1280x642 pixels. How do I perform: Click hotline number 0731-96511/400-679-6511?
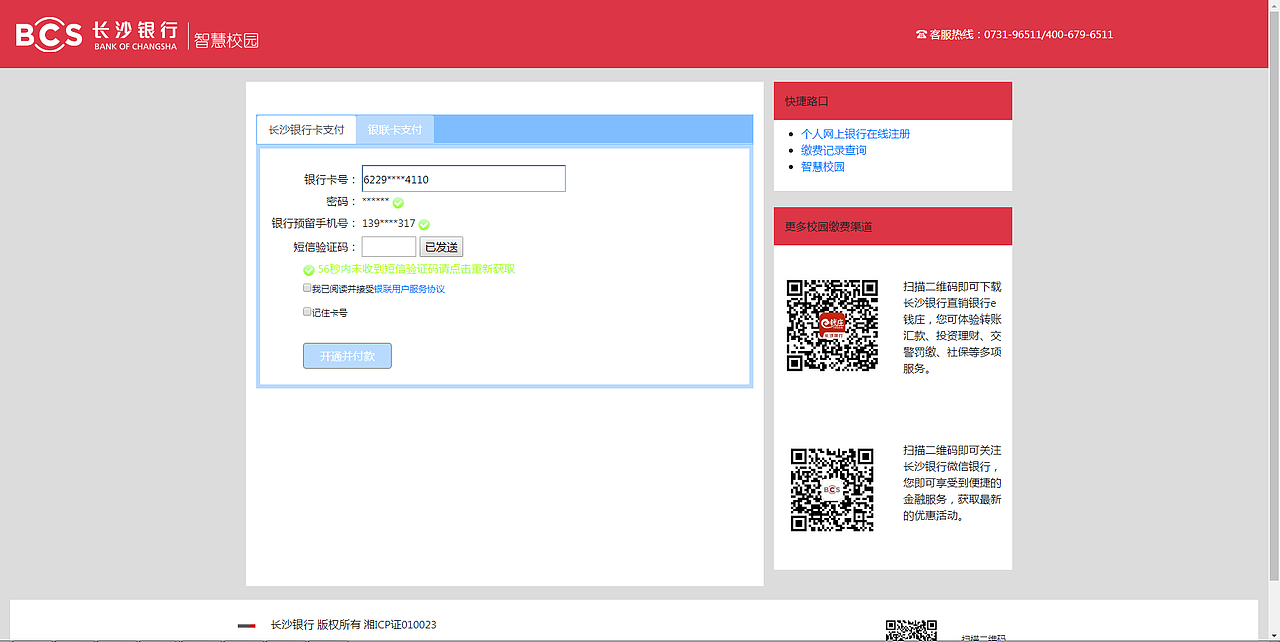coord(1048,34)
